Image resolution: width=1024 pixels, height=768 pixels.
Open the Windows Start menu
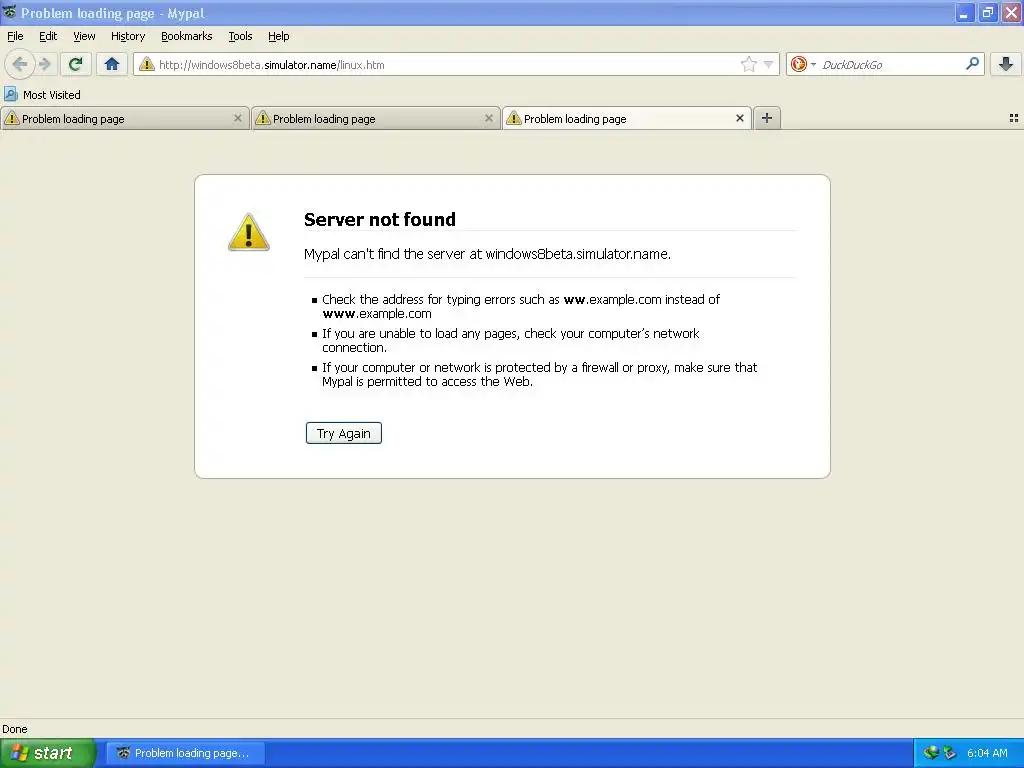[47, 753]
